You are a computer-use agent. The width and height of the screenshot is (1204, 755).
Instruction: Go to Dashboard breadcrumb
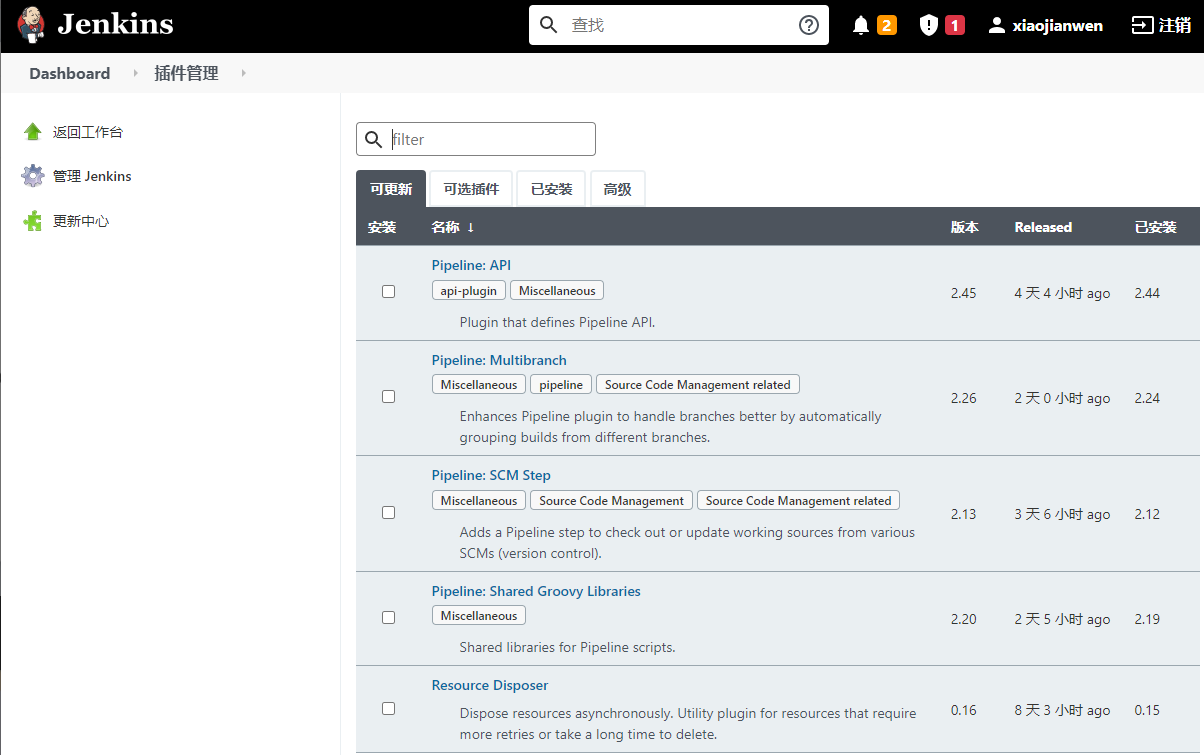pos(70,73)
